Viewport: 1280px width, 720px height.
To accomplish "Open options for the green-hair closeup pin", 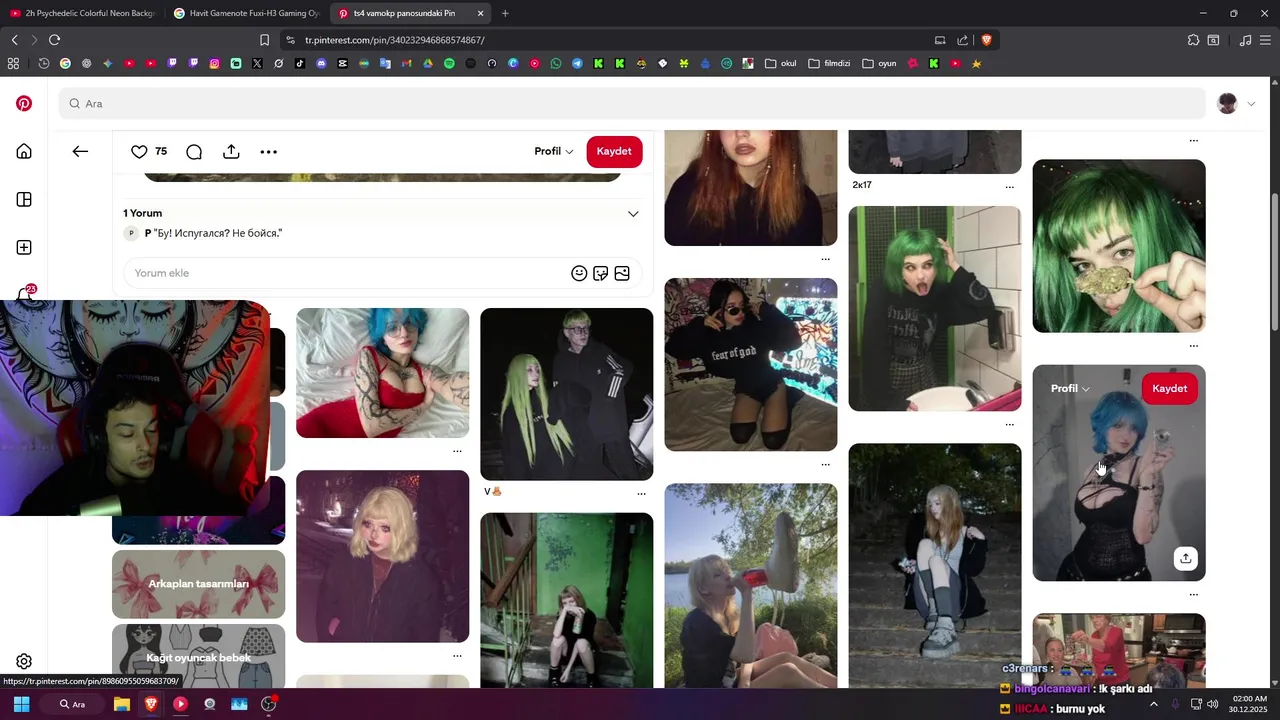I will (1193, 346).
